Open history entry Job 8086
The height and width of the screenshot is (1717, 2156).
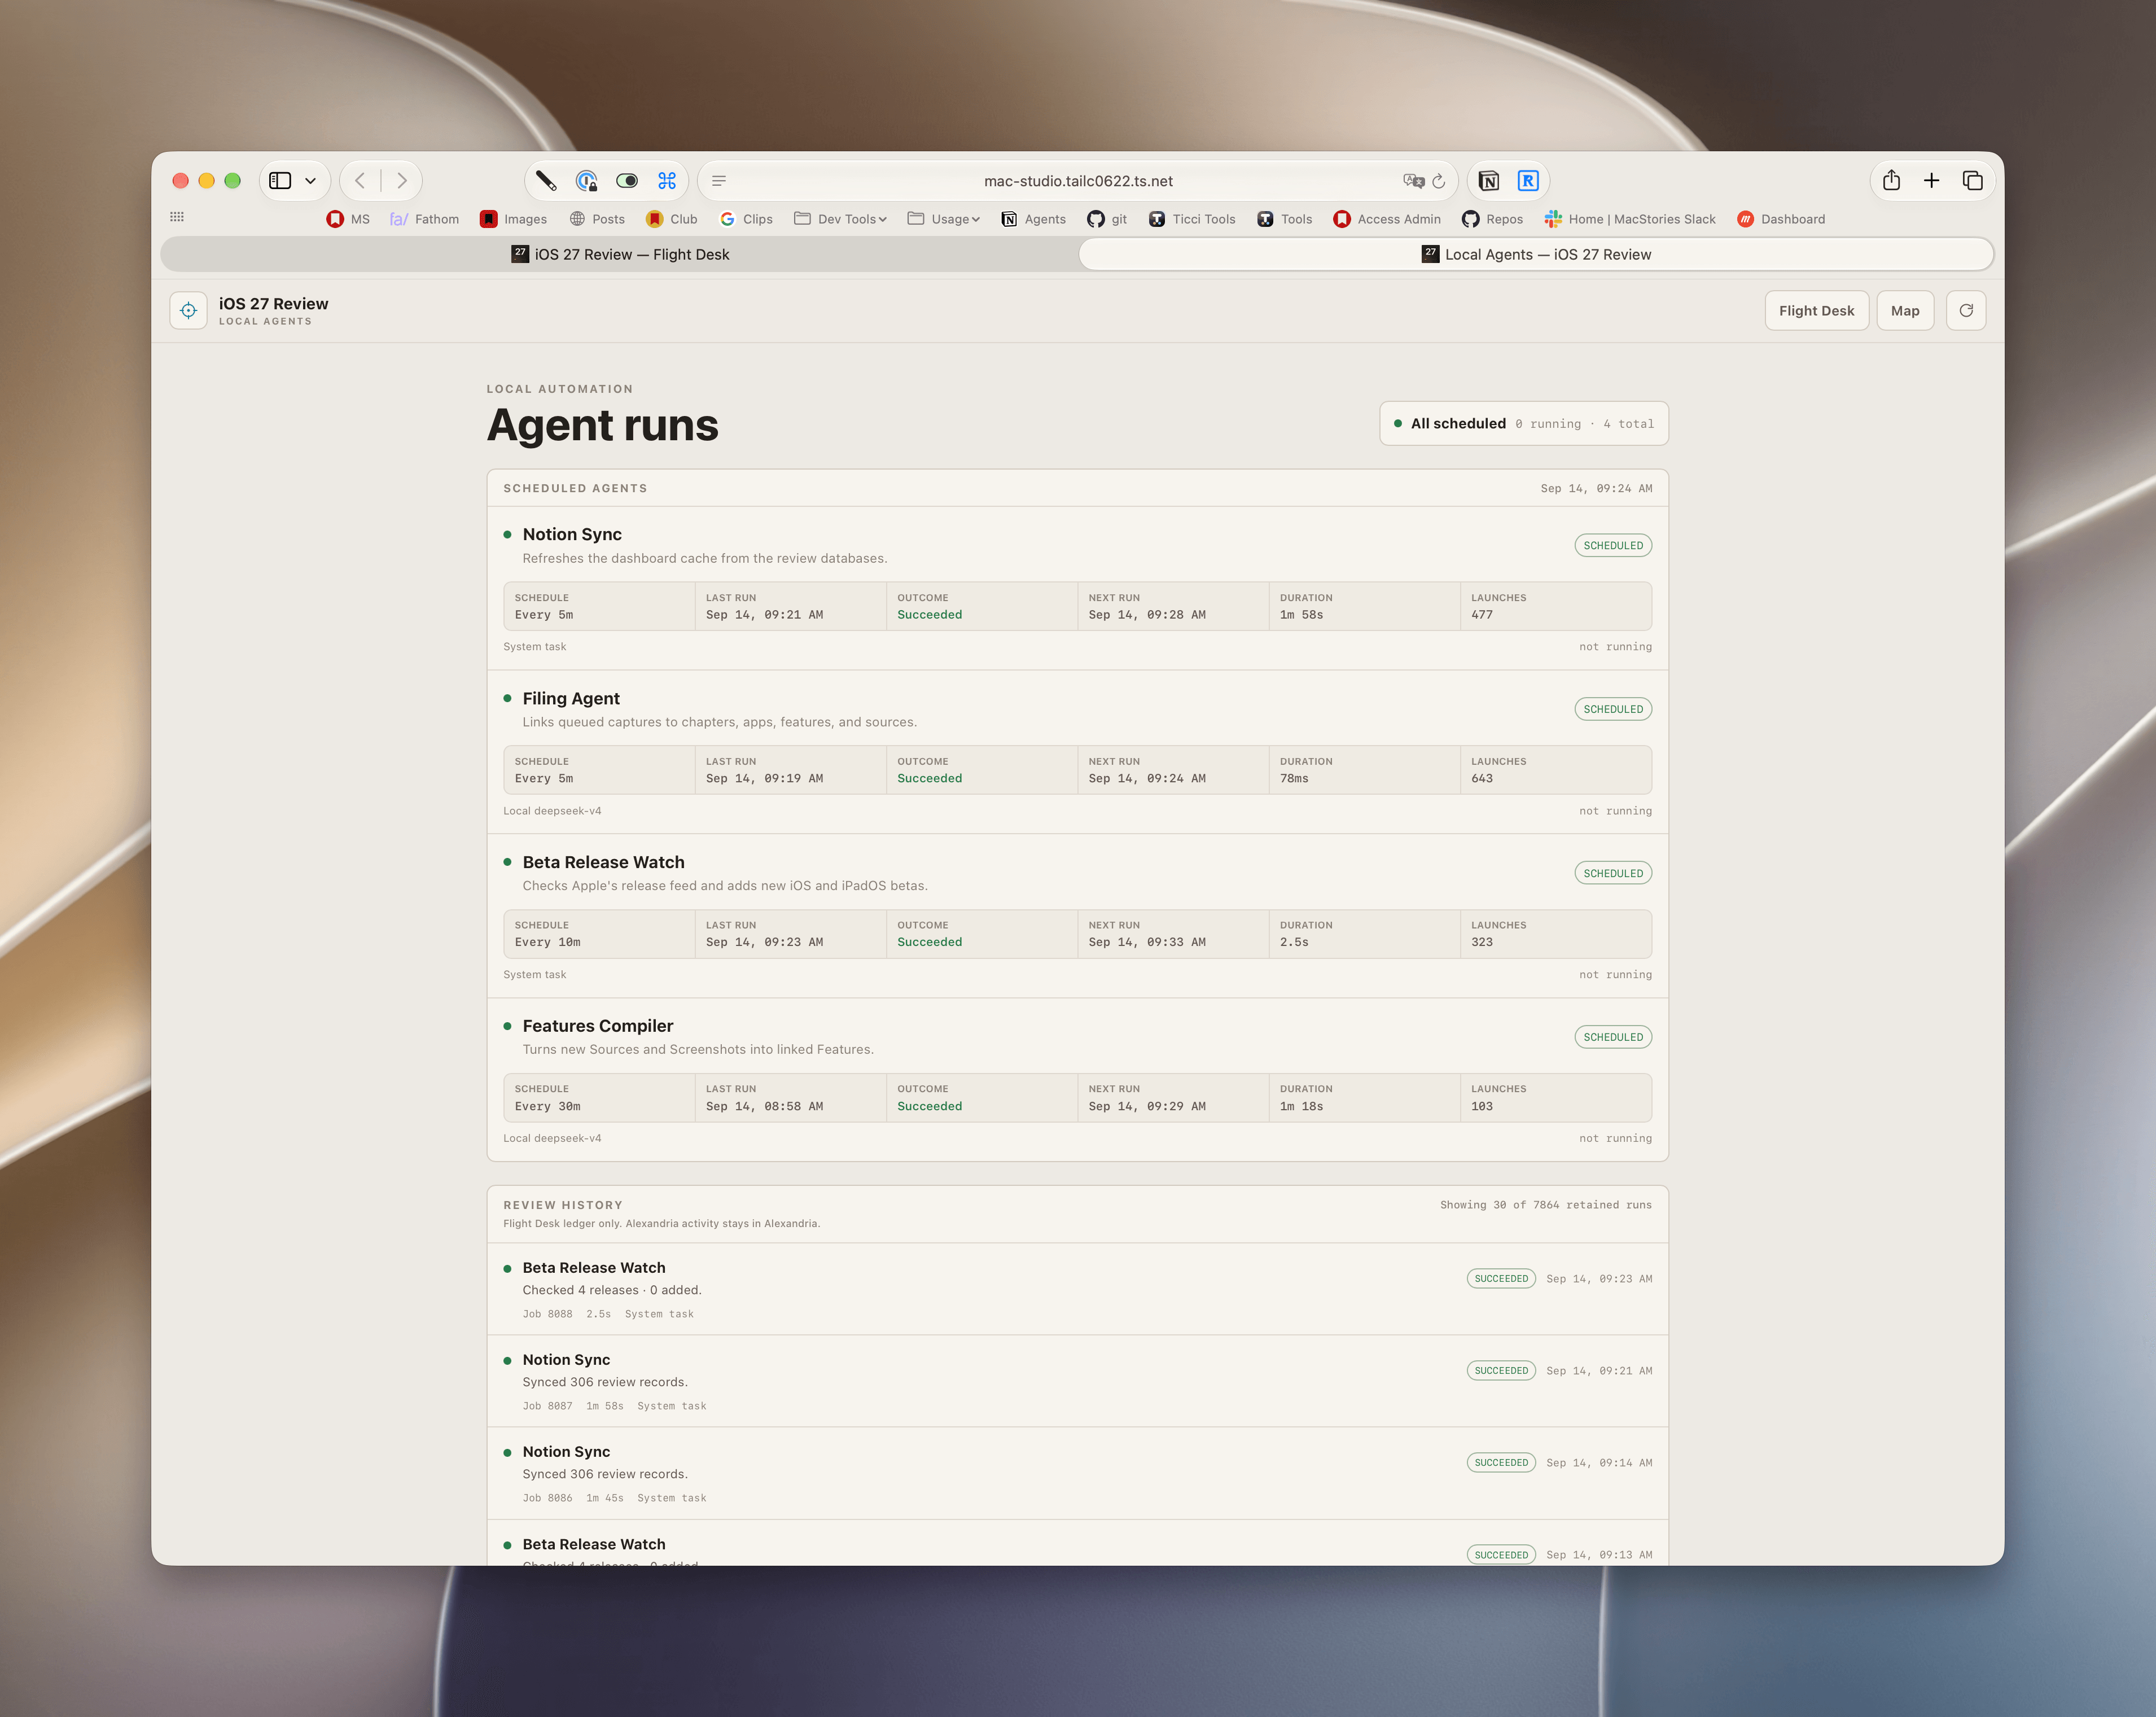pos(1077,1473)
